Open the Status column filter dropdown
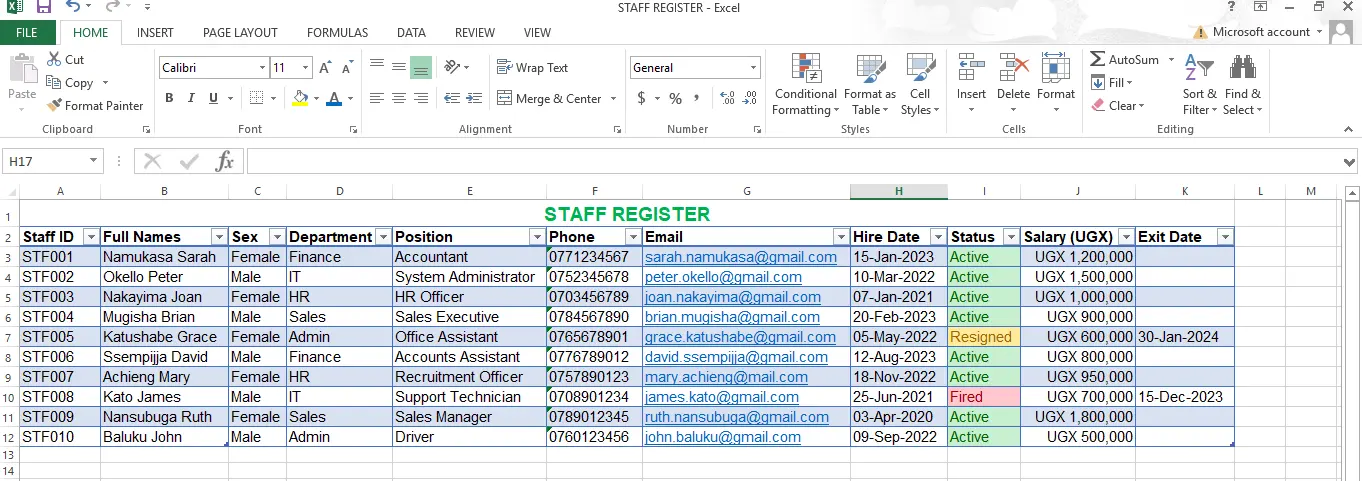This screenshot has width=1362, height=481. click(1011, 237)
